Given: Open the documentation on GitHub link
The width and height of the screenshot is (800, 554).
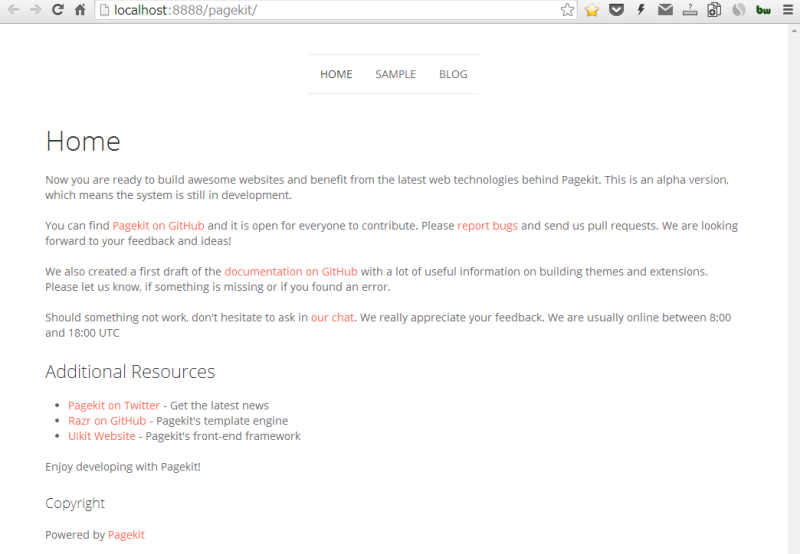Looking at the screenshot, I should point(291,272).
